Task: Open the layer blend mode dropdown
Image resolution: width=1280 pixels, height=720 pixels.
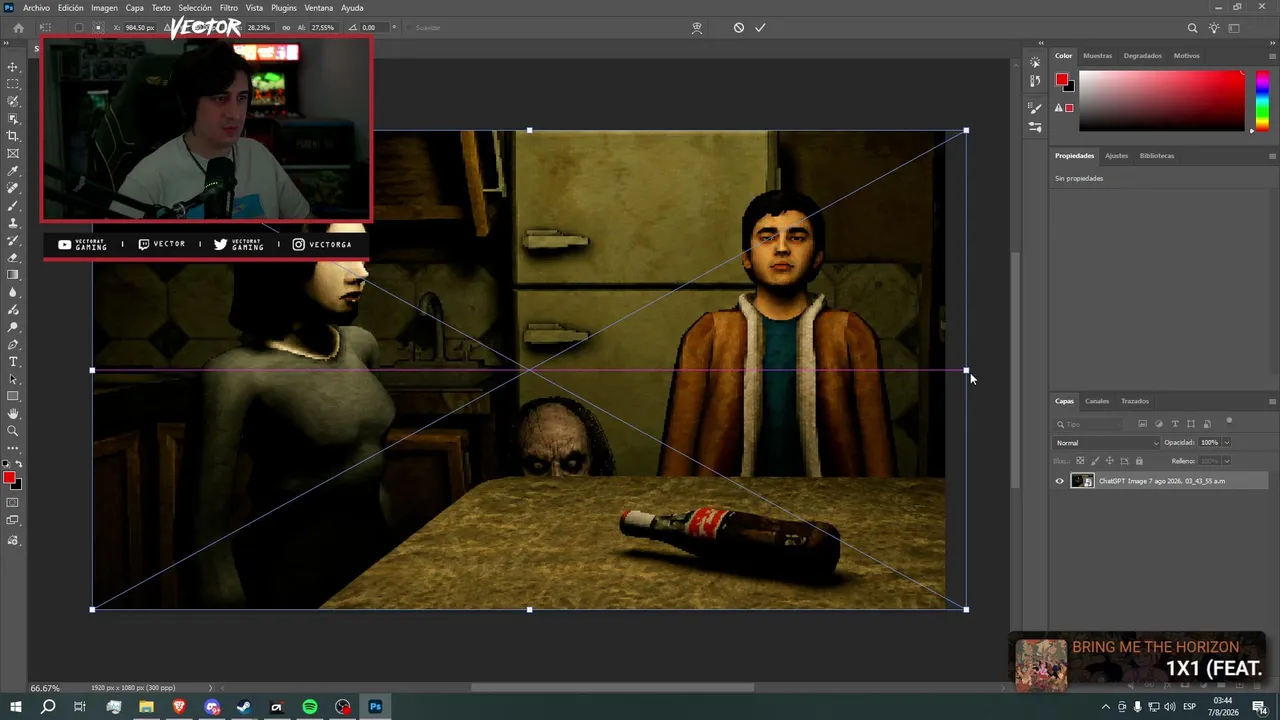Action: click(1107, 443)
